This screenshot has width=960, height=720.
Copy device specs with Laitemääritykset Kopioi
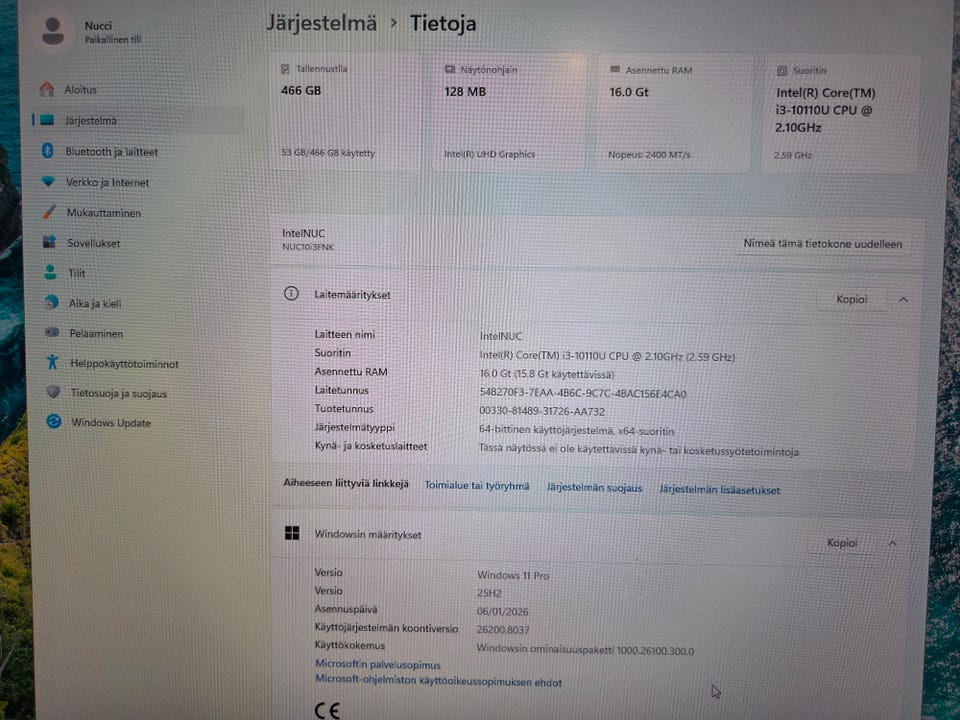(x=852, y=299)
